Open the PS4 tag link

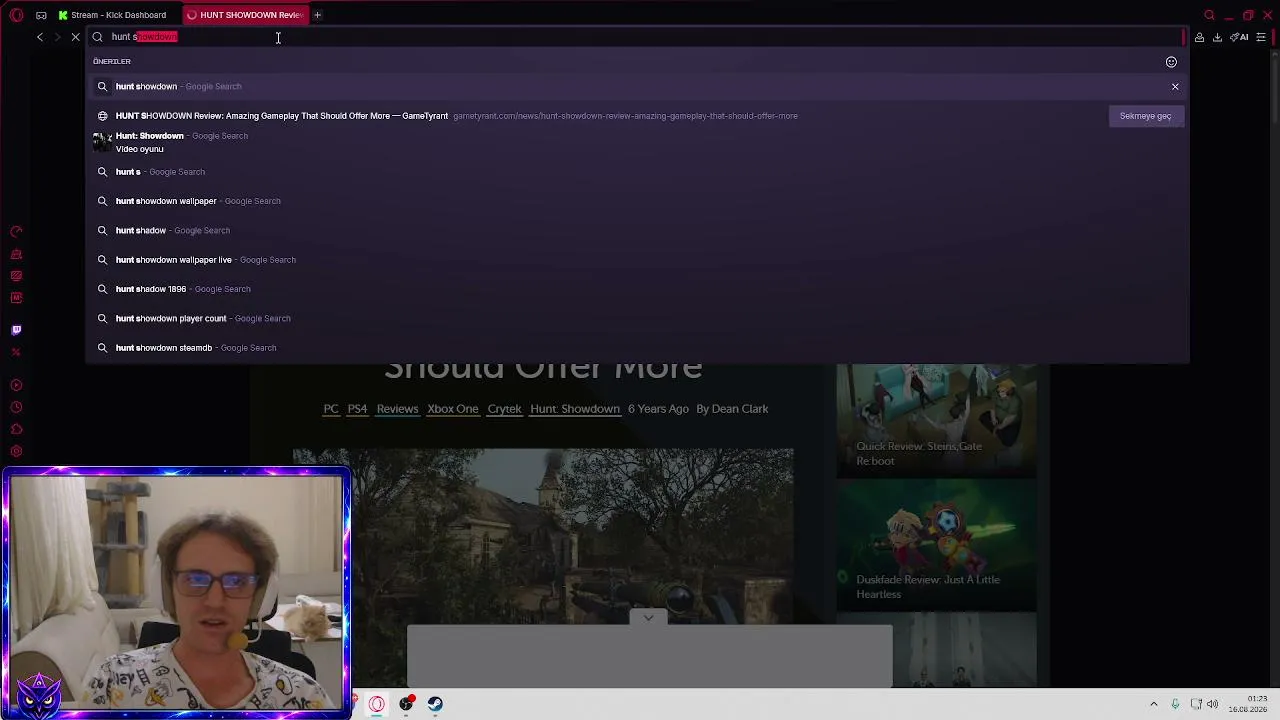(357, 409)
